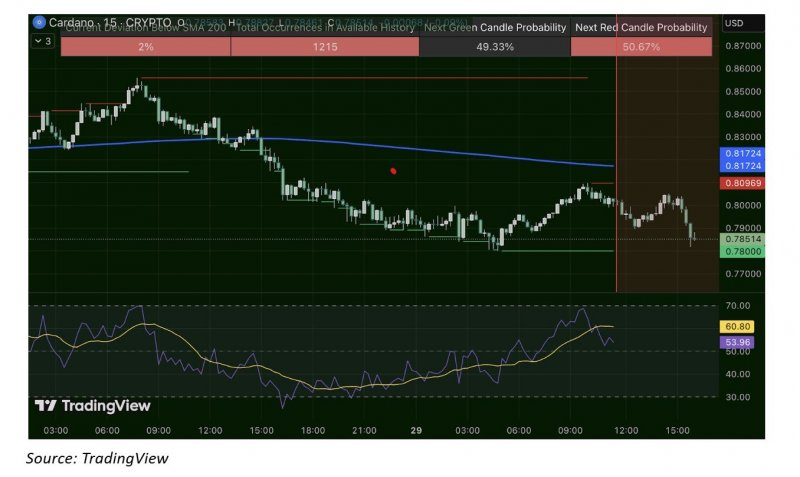
Task: Click the green 0.78000 price label
Action: coord(742,251)
